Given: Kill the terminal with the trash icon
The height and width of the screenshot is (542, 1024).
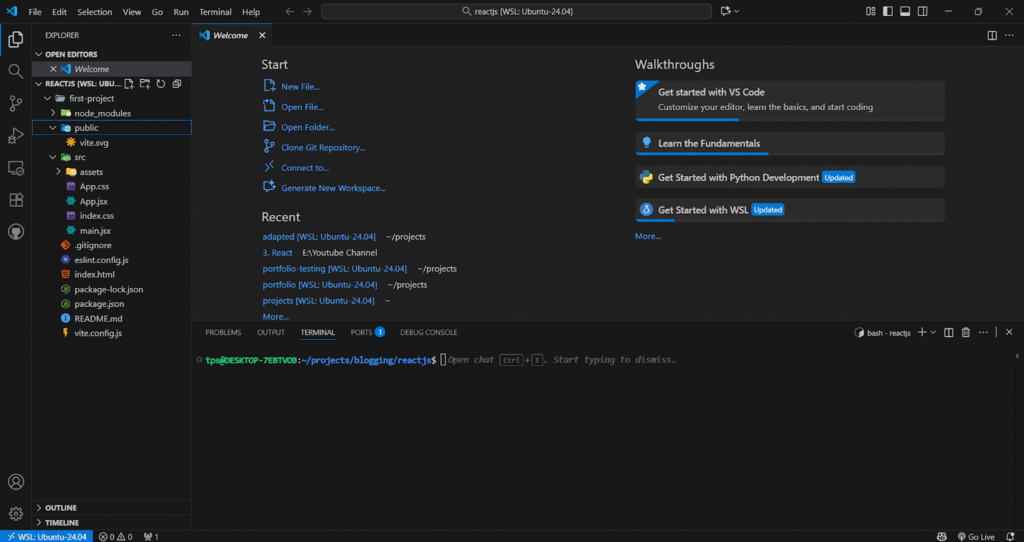Looking at the screenshot, I should point(965,332).
